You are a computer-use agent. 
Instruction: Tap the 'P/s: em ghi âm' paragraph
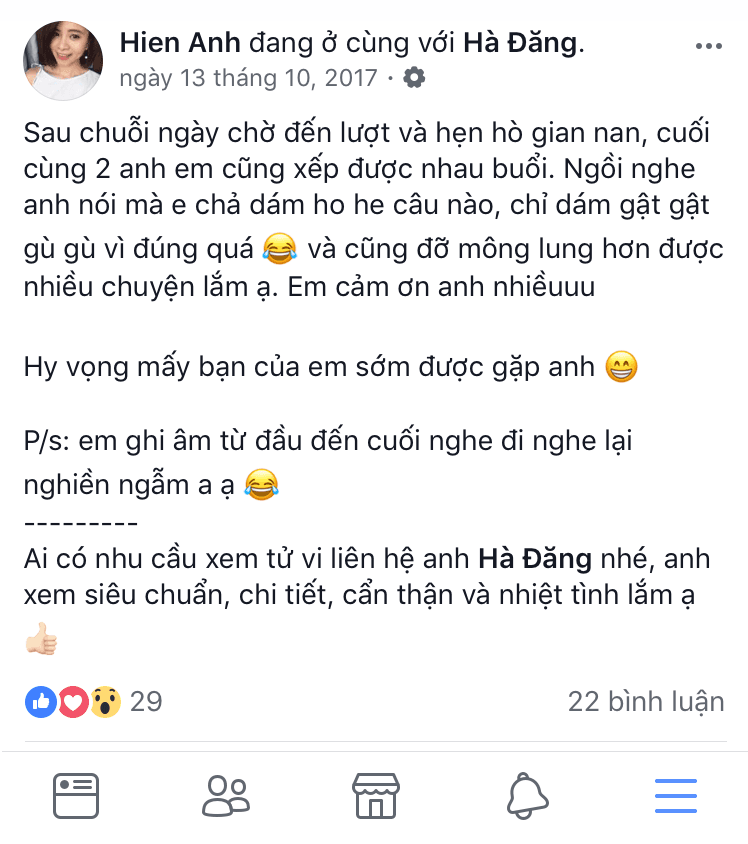[x=327, y=463]
